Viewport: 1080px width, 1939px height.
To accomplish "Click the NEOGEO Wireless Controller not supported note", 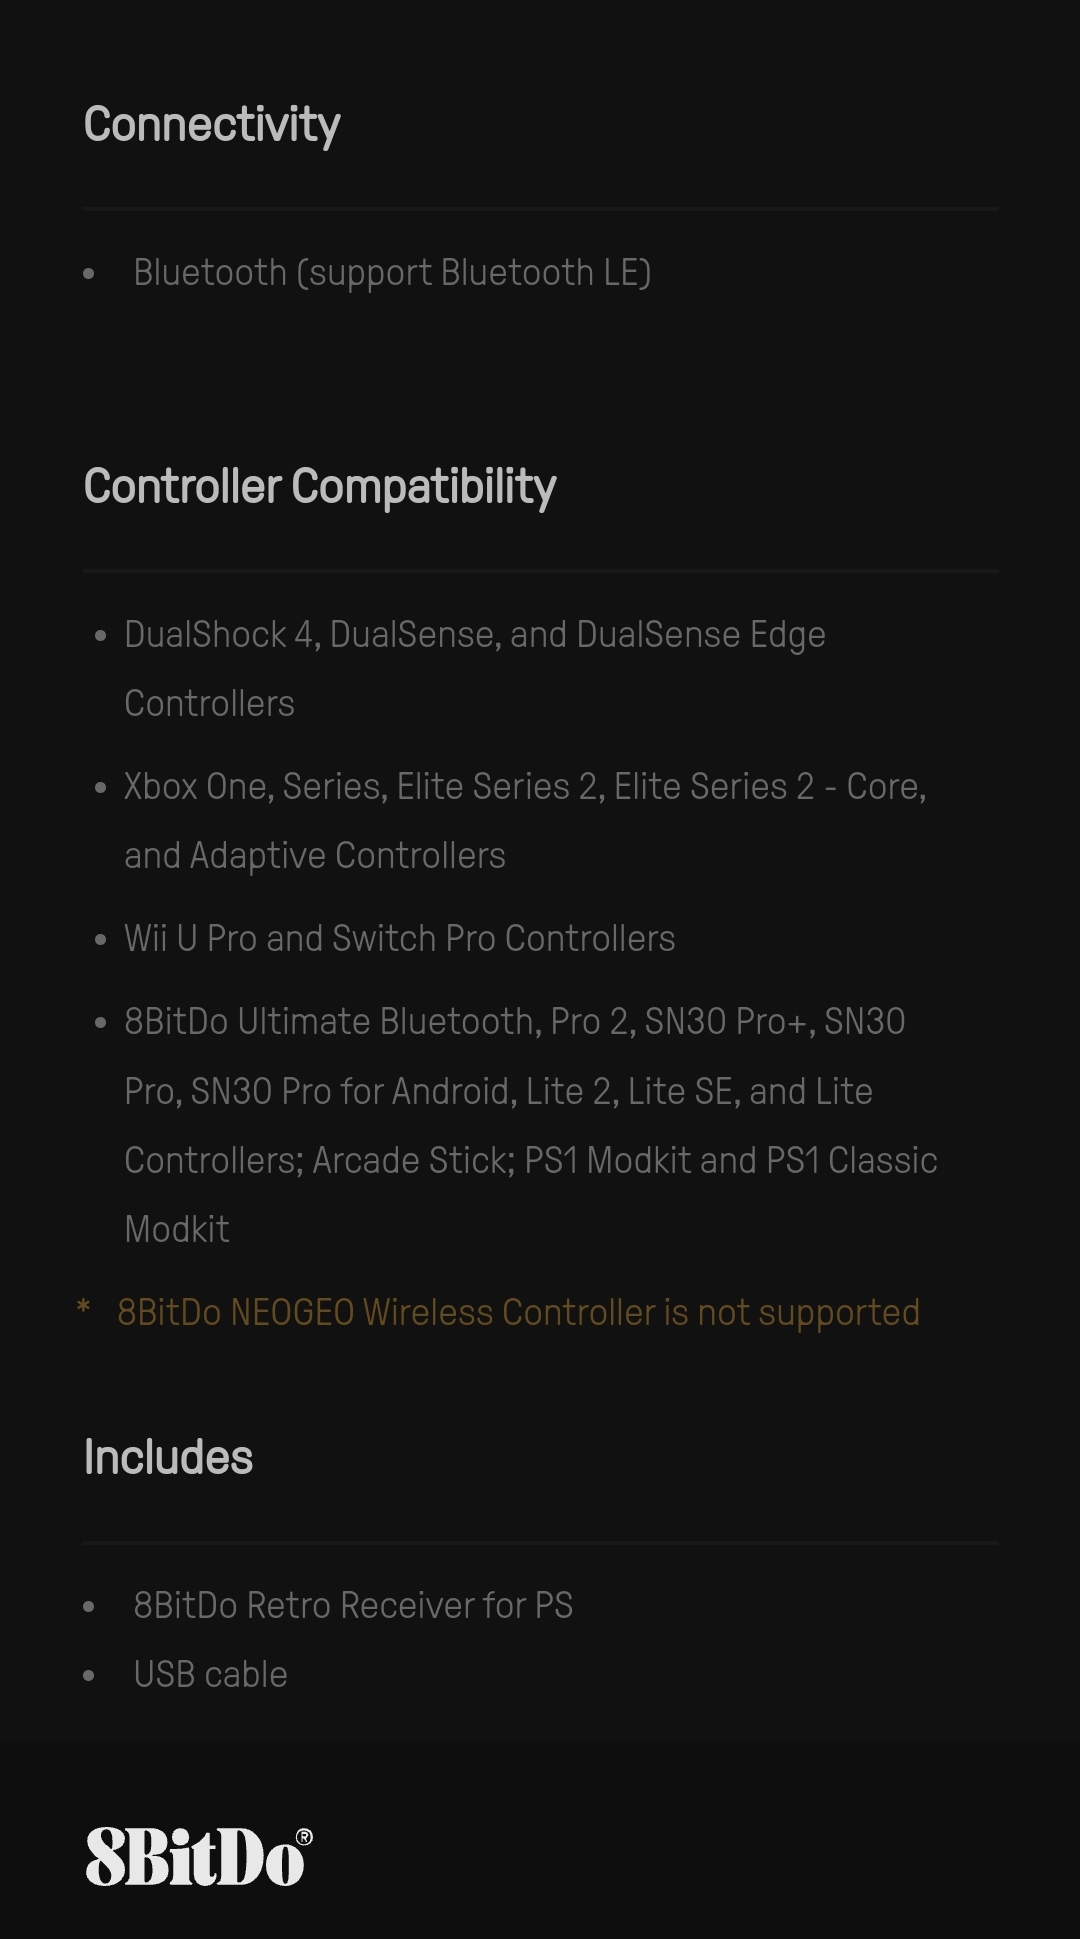I will pyautogui.click(x=518, y=1312).
